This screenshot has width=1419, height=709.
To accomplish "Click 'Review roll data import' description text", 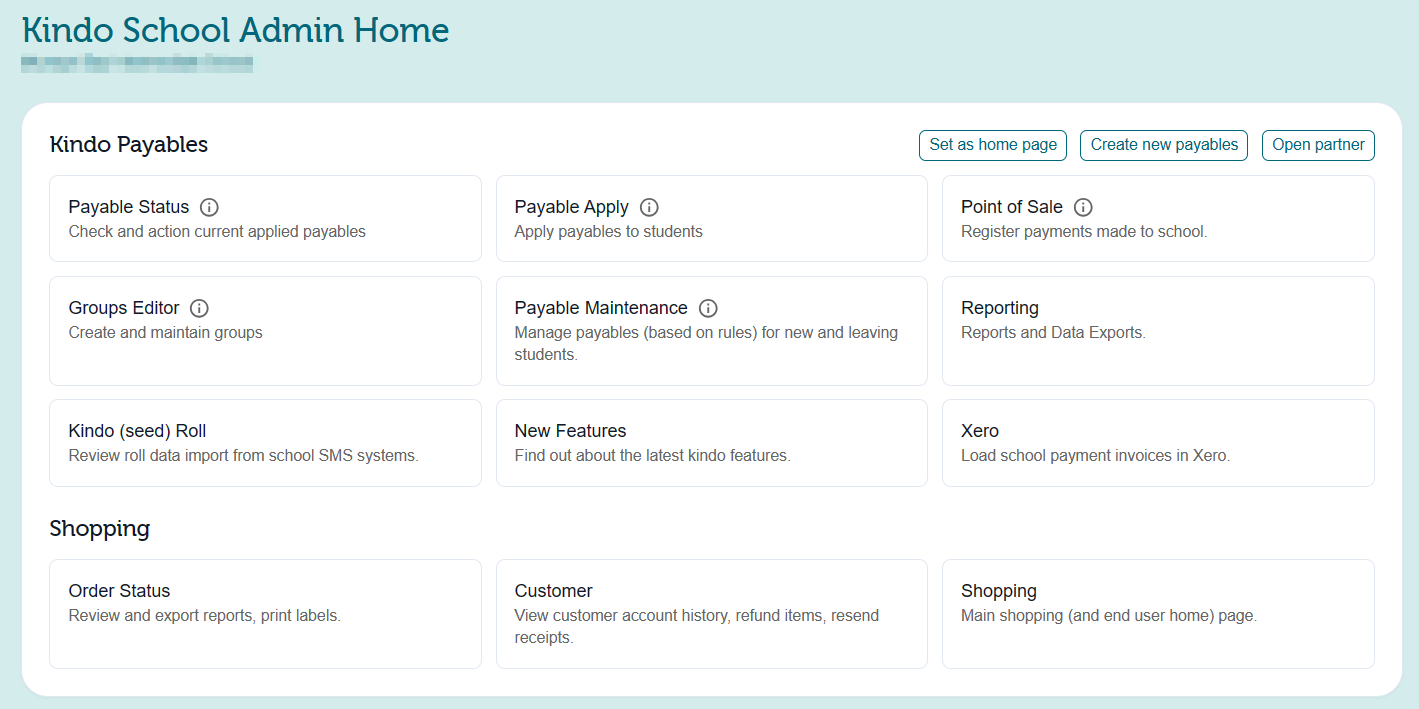I will tap(243, 456).
